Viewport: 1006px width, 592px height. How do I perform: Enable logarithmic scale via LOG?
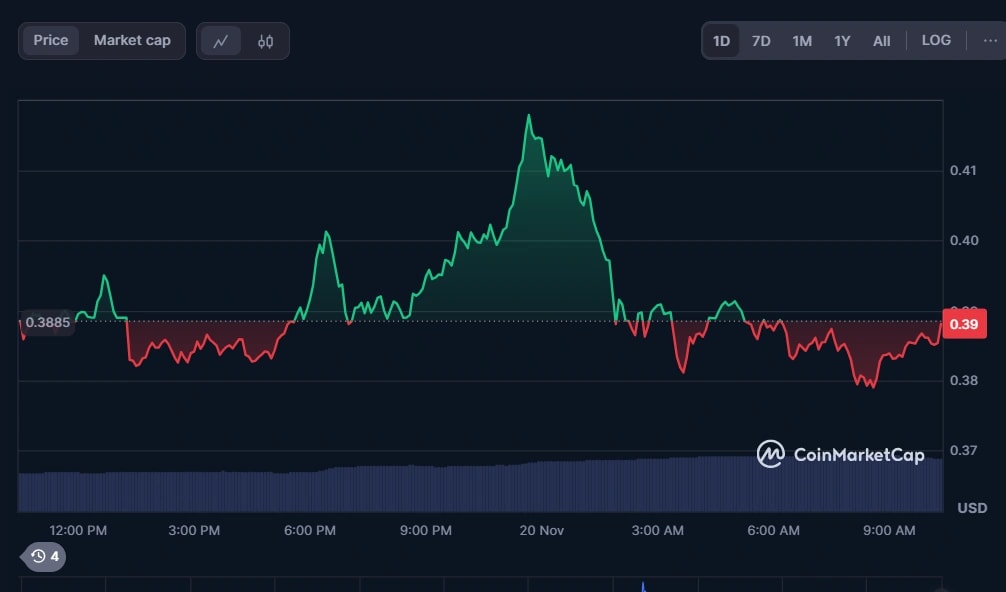[935, 40]
